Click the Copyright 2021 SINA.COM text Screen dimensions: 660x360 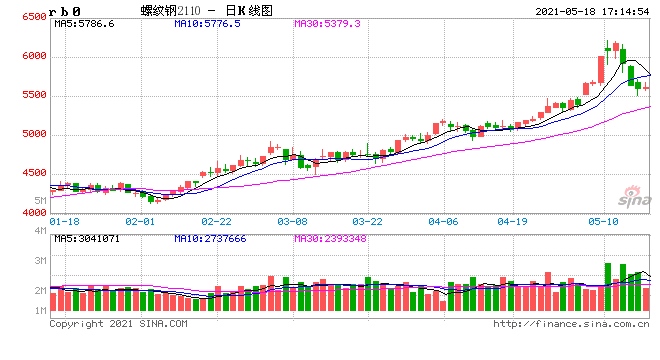[118, 324]
